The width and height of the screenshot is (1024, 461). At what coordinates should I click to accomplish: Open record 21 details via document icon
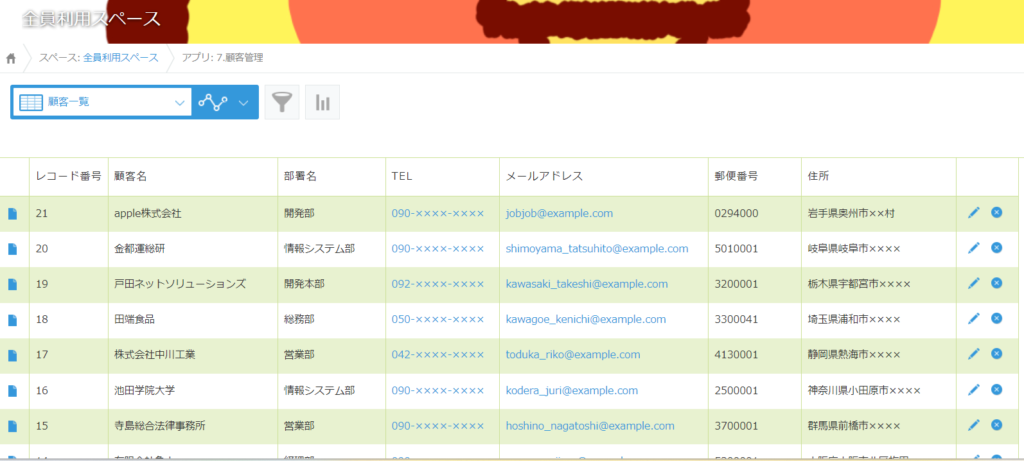(x=13, y=213)
